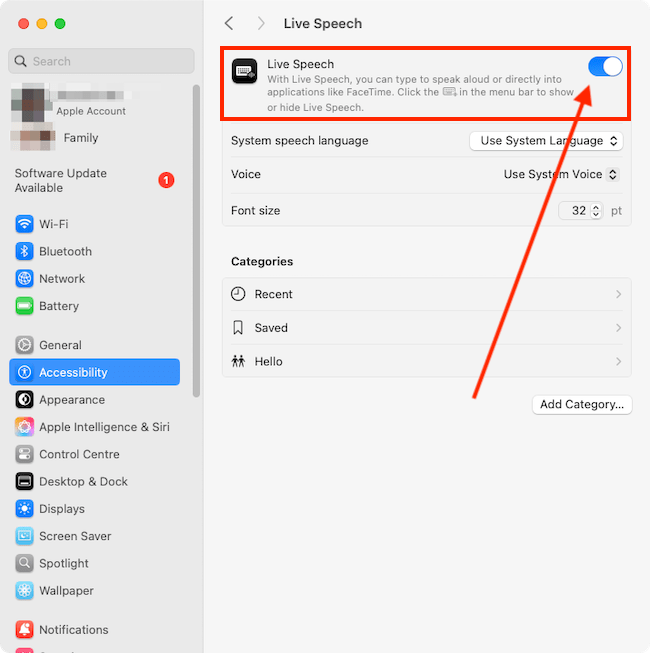
Task: Click the sidebar Search field
Action: tap(101, 61)
